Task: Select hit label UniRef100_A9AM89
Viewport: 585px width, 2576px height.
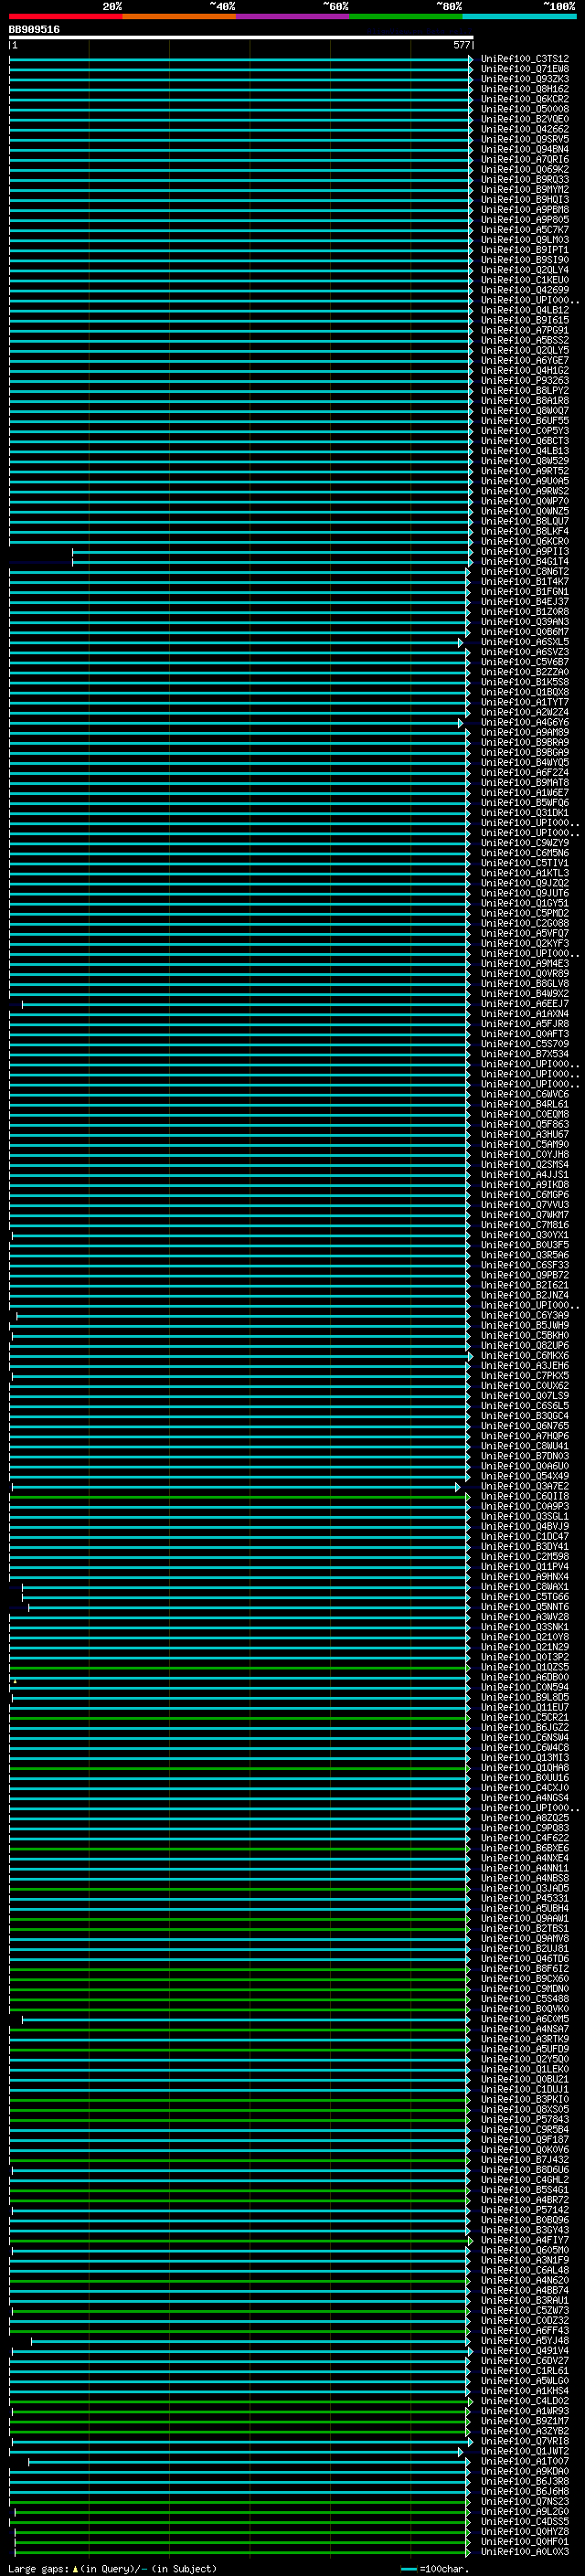Action: [x=525, y=733]
